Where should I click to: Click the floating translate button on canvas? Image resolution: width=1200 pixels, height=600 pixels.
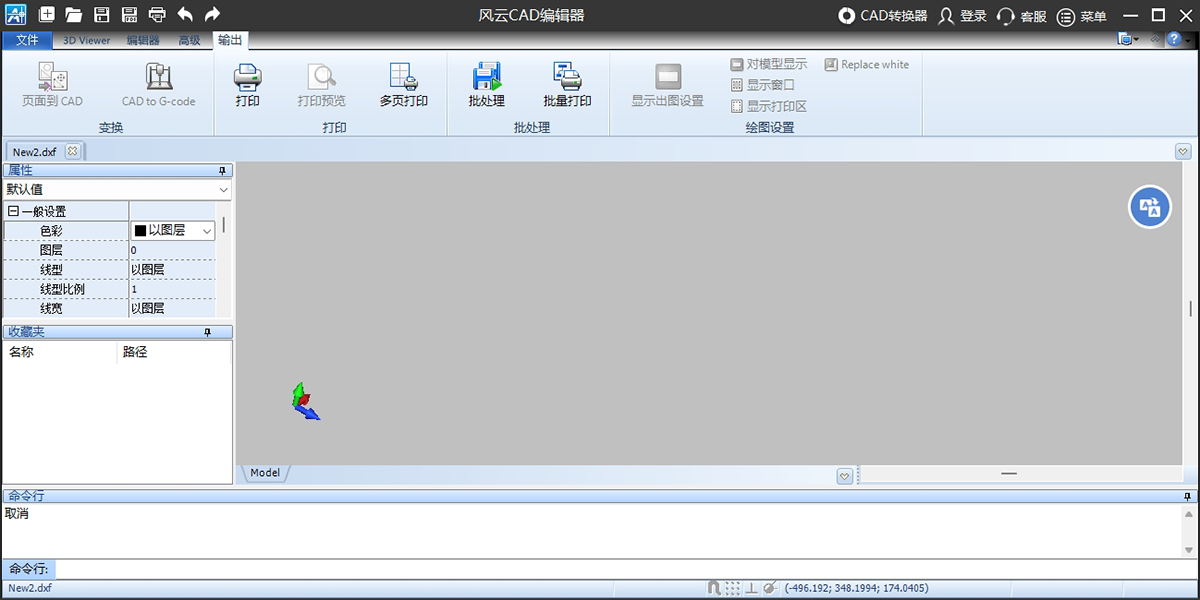pyautogui.click(x=1150, y=207)
